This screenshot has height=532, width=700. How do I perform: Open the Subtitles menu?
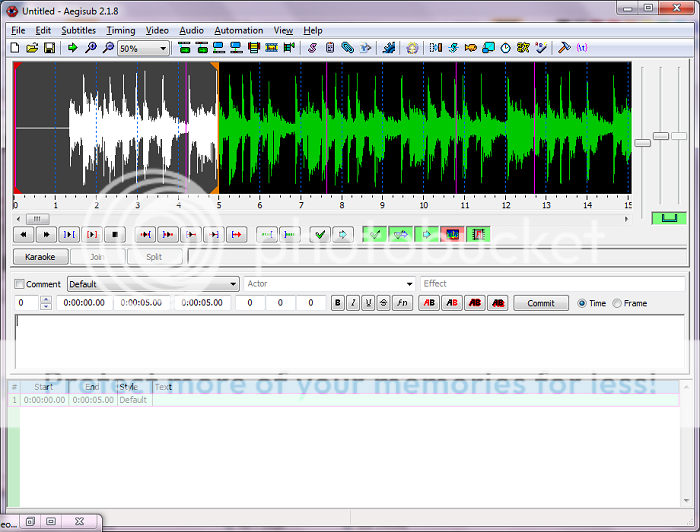coord(78,31)
